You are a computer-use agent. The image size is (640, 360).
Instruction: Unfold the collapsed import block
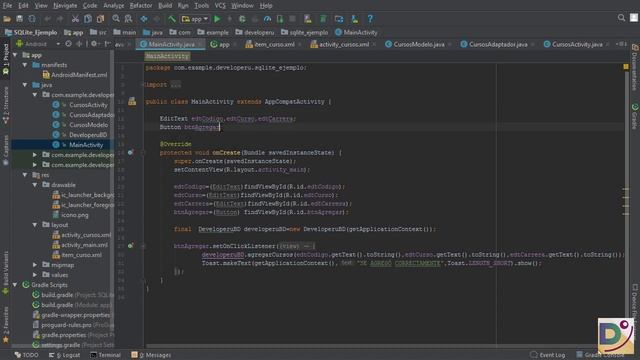click(x=176, y=85)
